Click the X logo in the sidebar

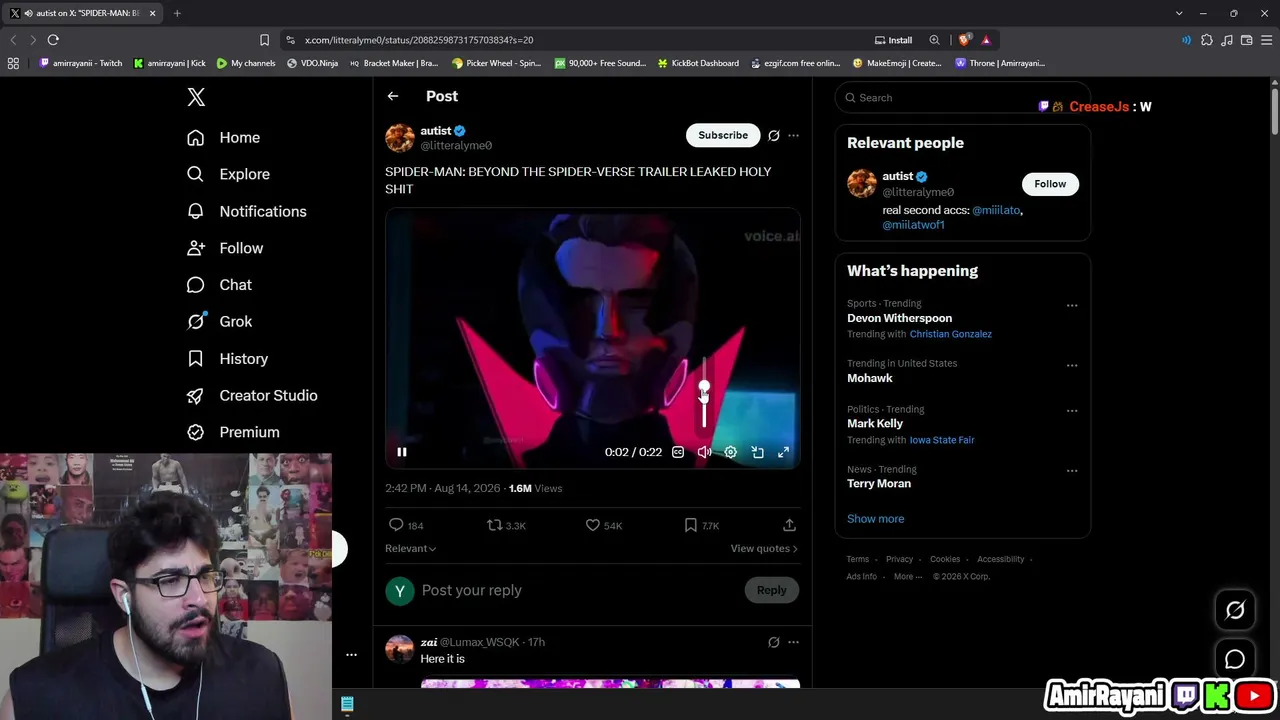tap(196, 97)
